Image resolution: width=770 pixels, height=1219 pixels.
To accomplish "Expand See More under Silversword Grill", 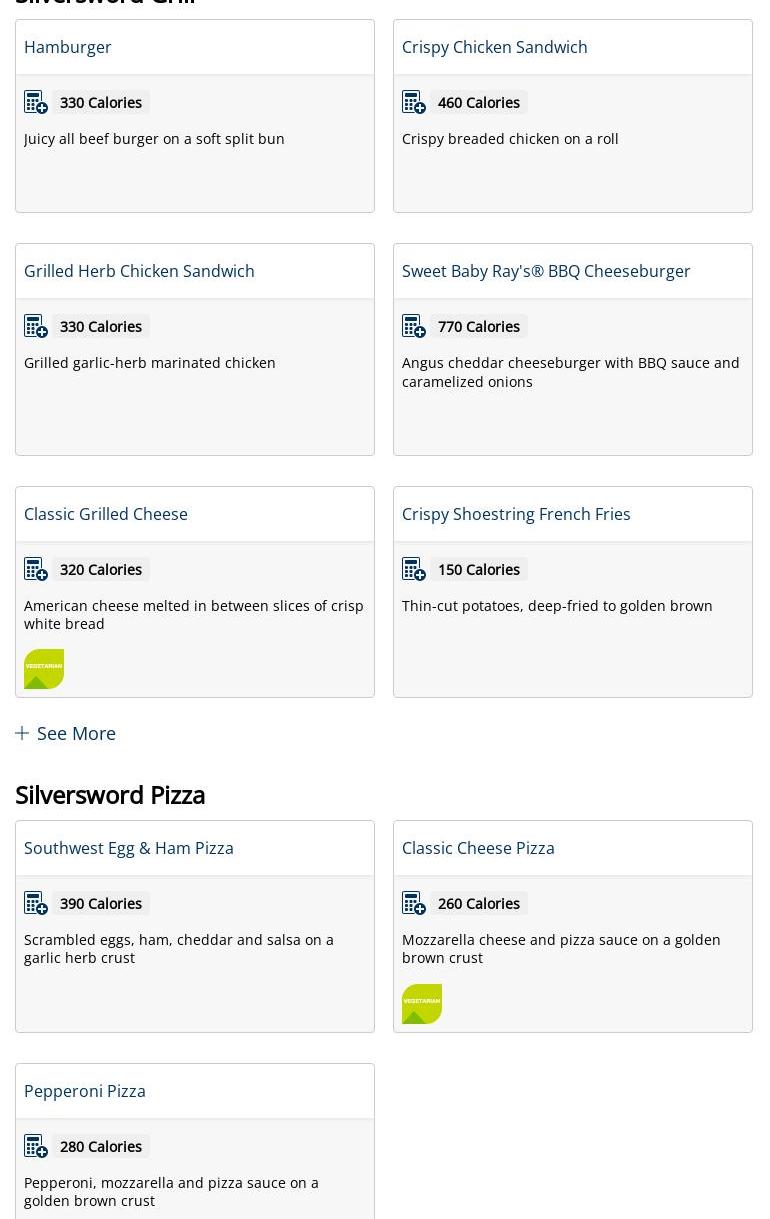I will click(66, 733).
